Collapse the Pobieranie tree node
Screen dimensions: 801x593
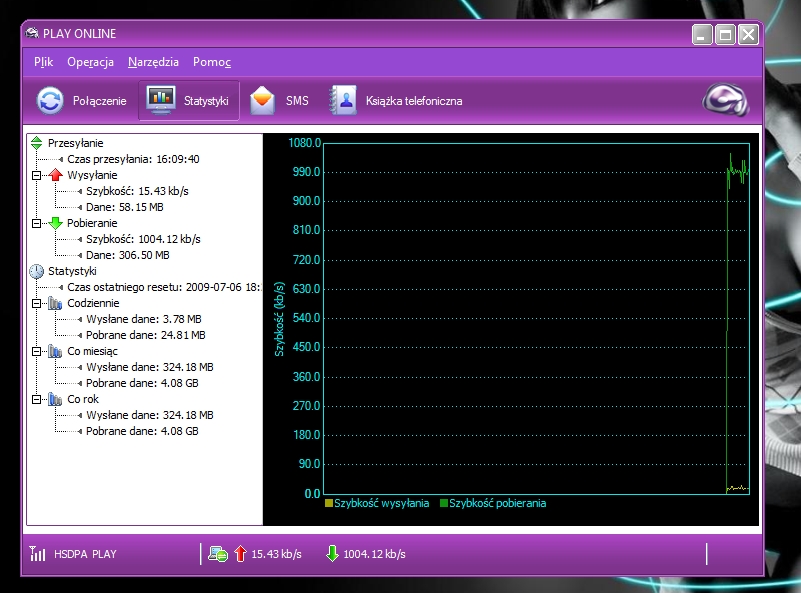(x=37, y=223)
